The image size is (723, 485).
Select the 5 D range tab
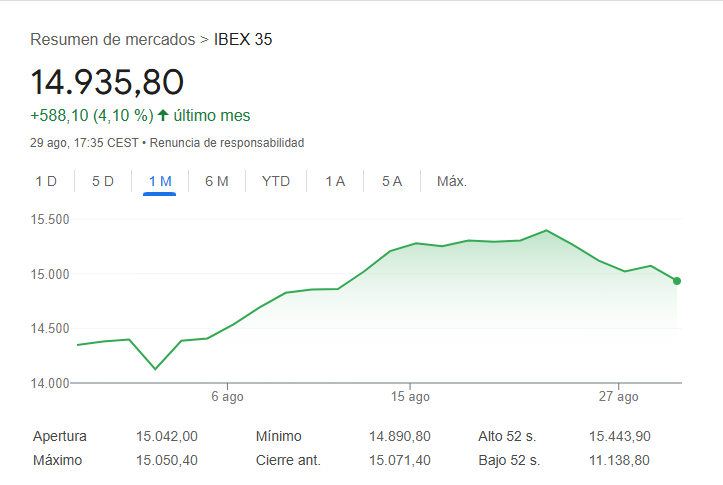point(103,181)
